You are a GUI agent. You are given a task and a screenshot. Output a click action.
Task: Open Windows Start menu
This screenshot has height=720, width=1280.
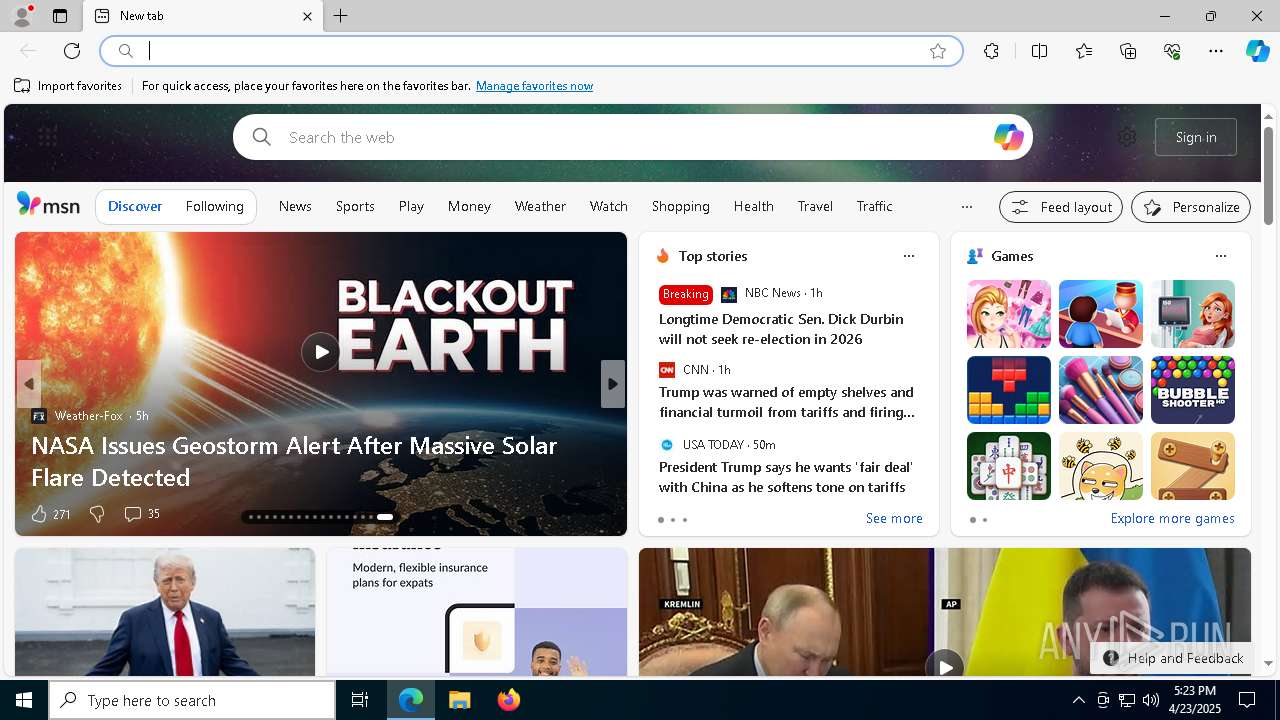[24, 700]
